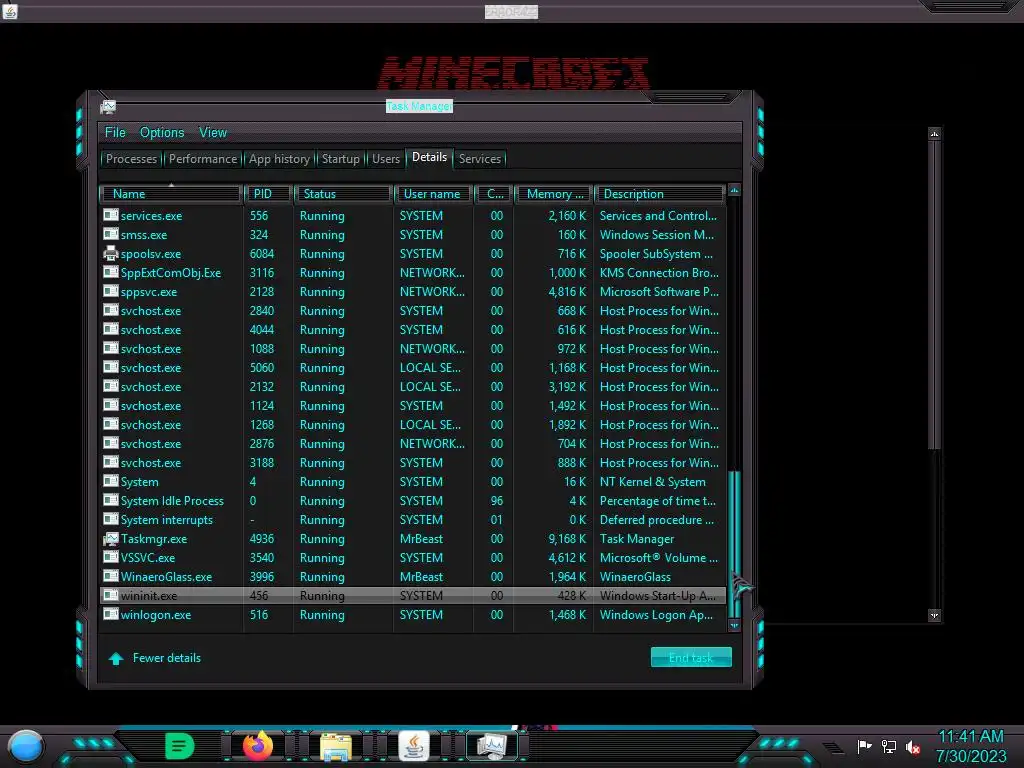
Task: Collapse with Fewer details arrow
Action: tap(116, 658)
